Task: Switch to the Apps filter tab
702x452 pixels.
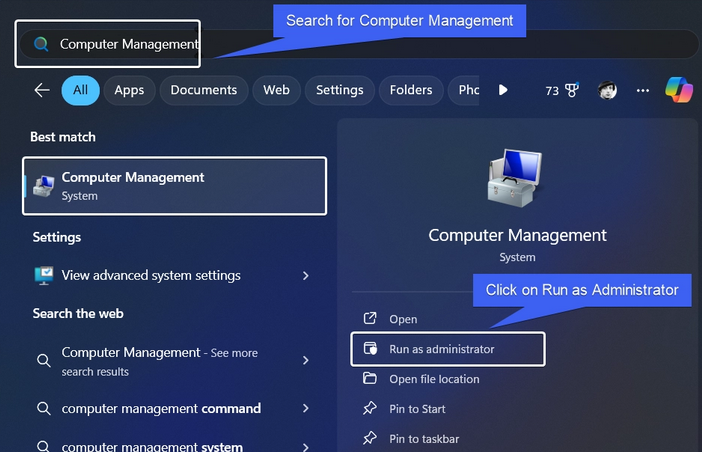Action: click(129, 90)
